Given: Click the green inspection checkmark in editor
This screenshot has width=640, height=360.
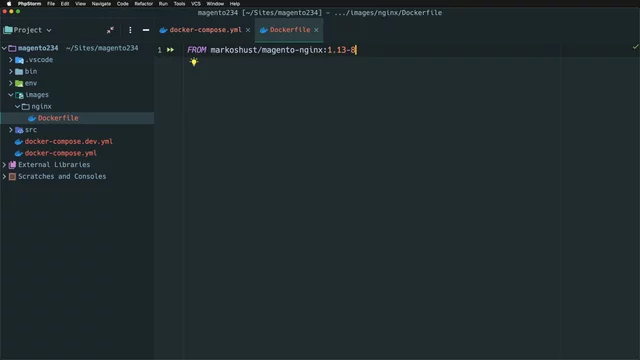Looking at the screenshot, I should (635, 47).
